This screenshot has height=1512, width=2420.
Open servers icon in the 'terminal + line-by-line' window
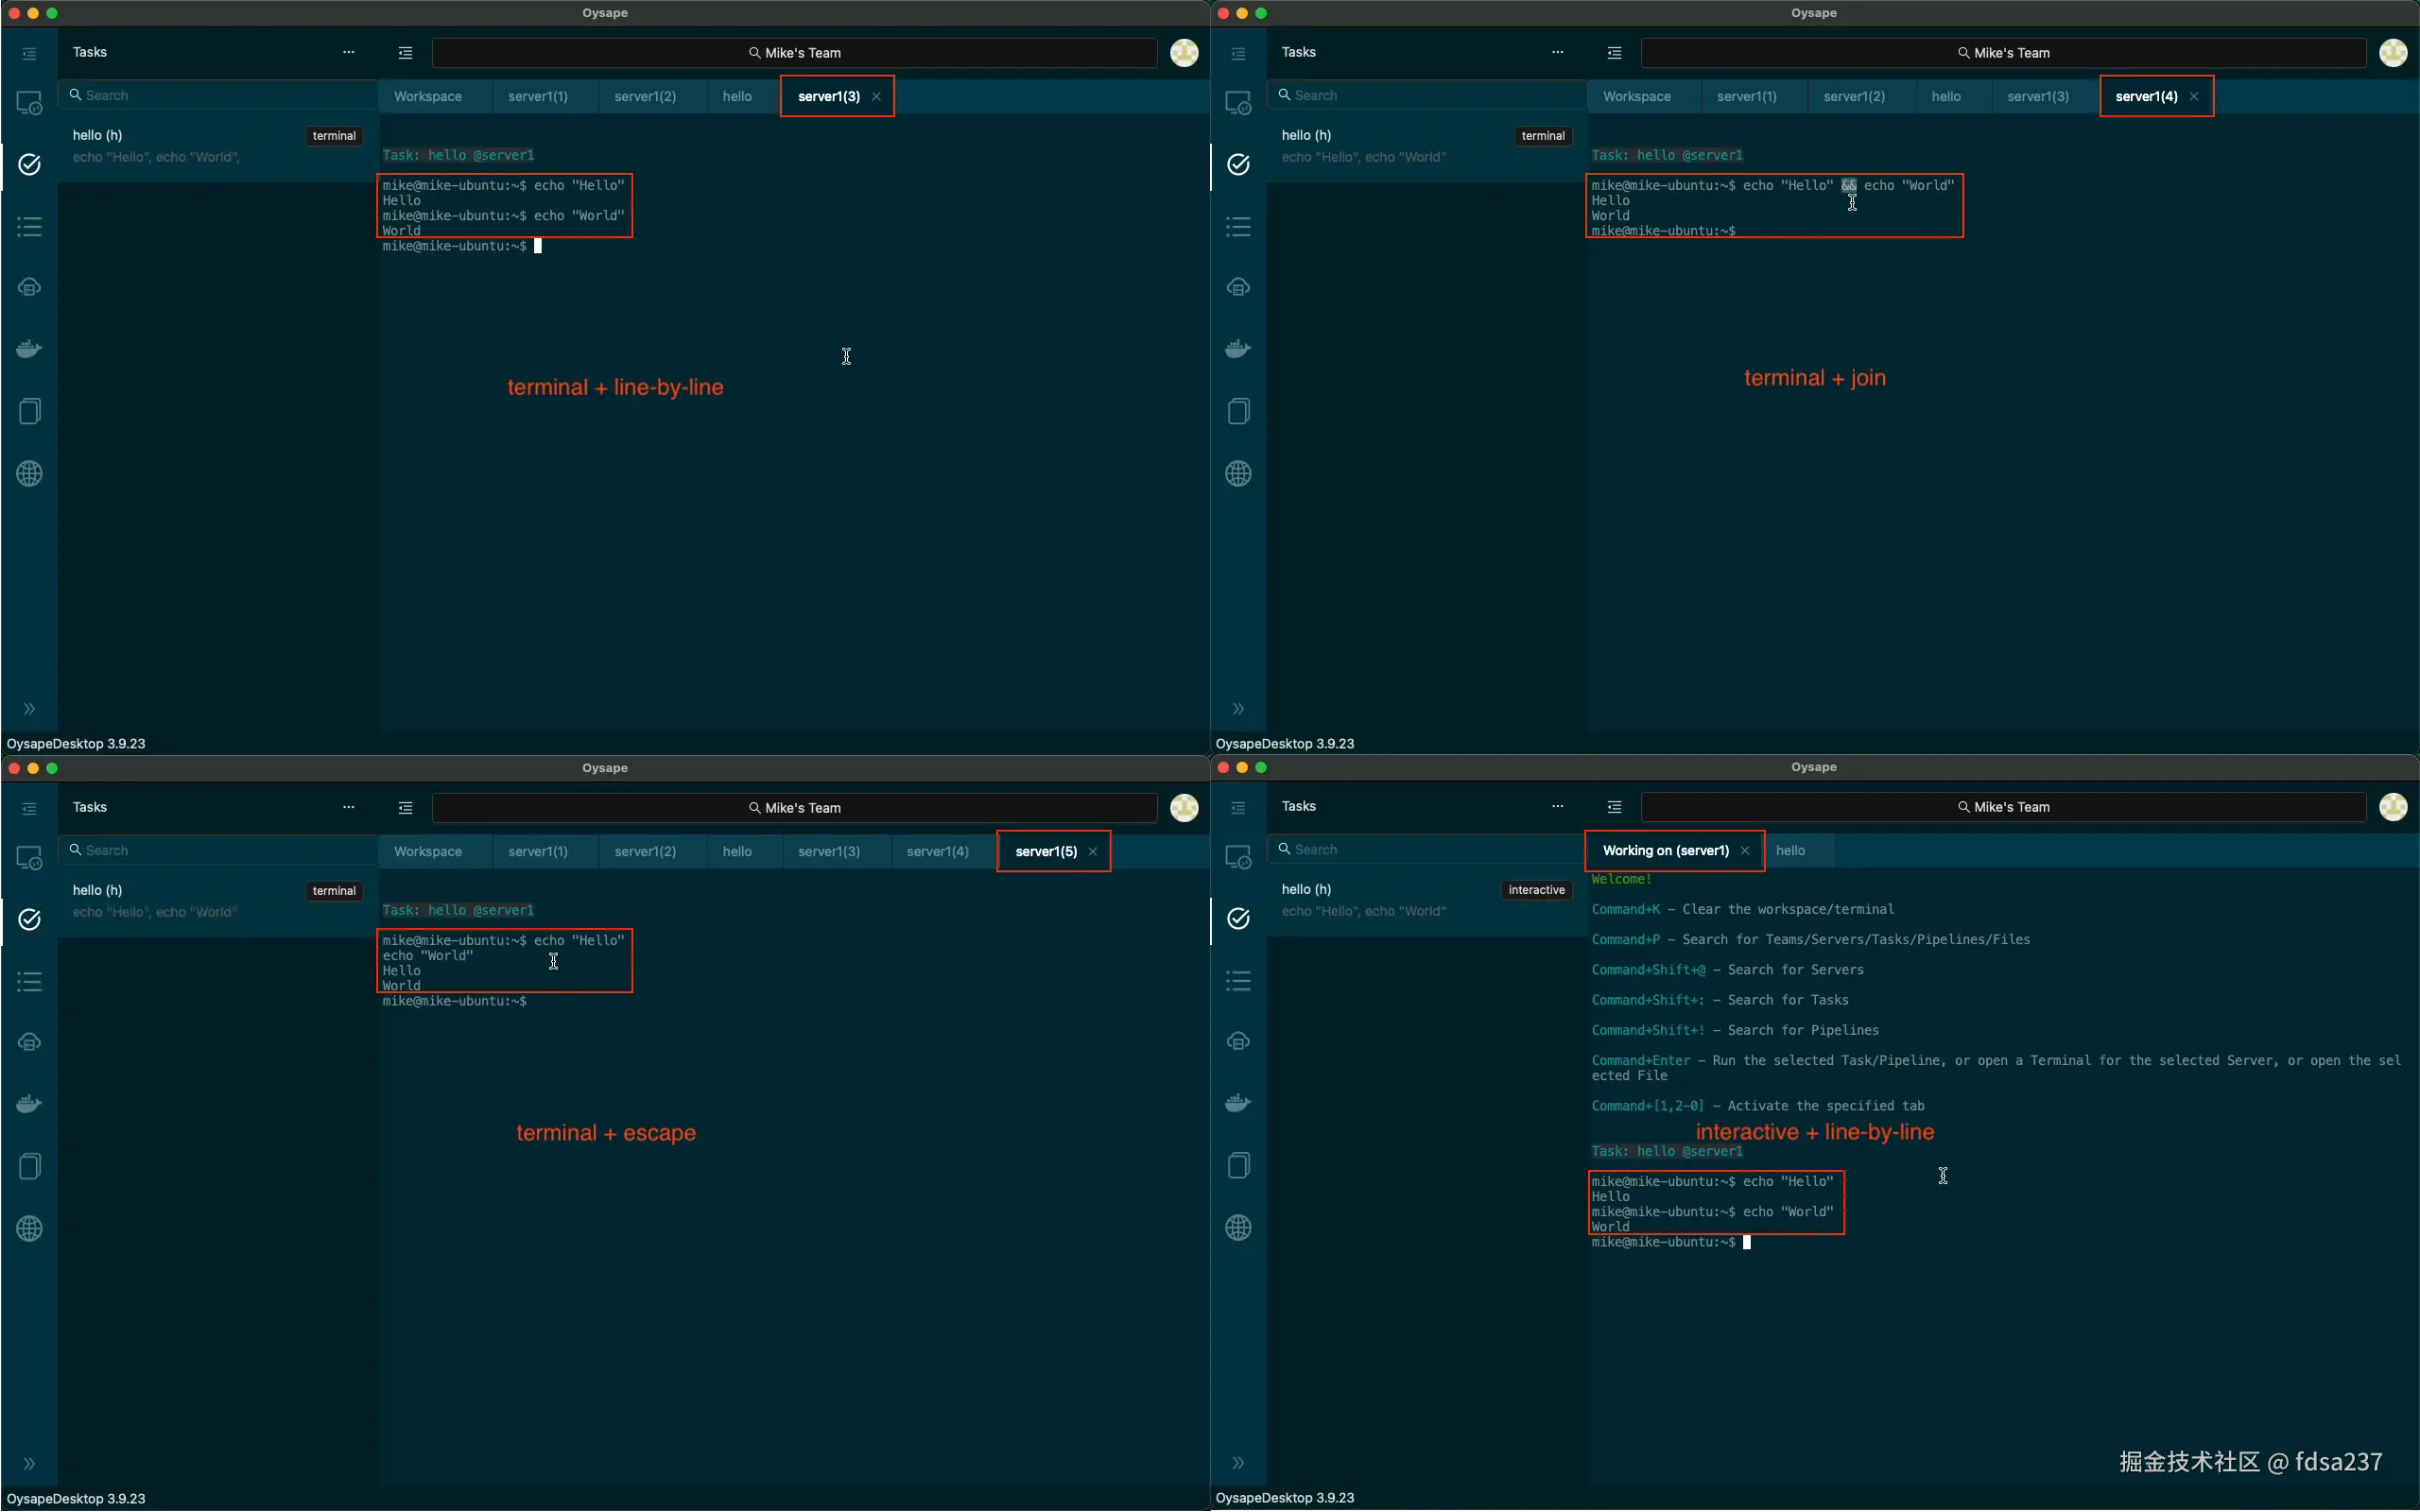tap(30, 103)
